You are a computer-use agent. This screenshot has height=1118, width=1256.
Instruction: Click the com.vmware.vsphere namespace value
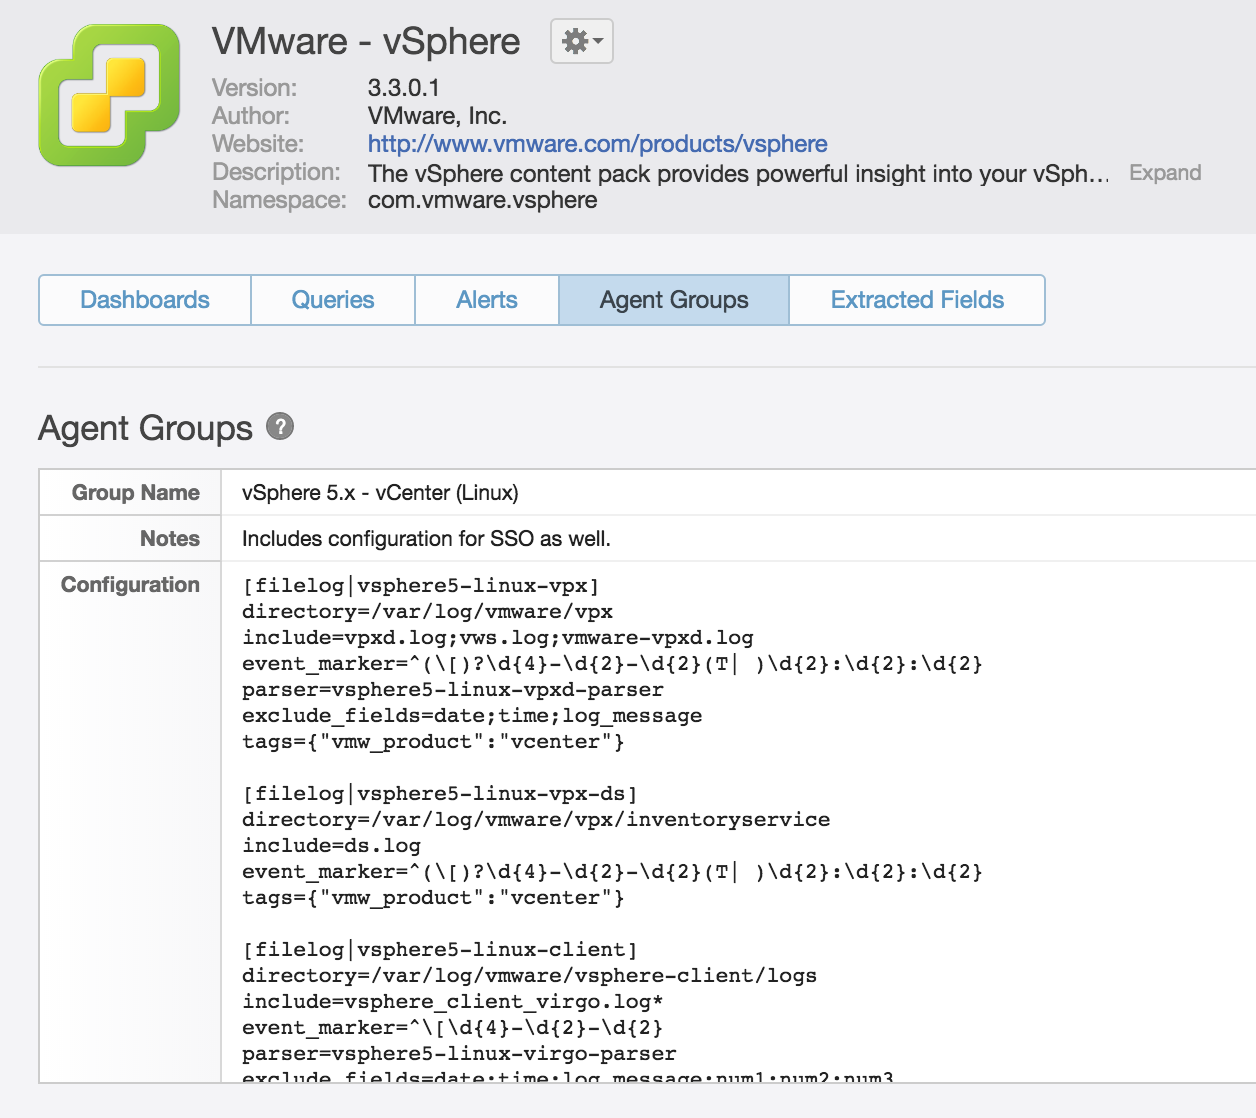click(482, 200)
